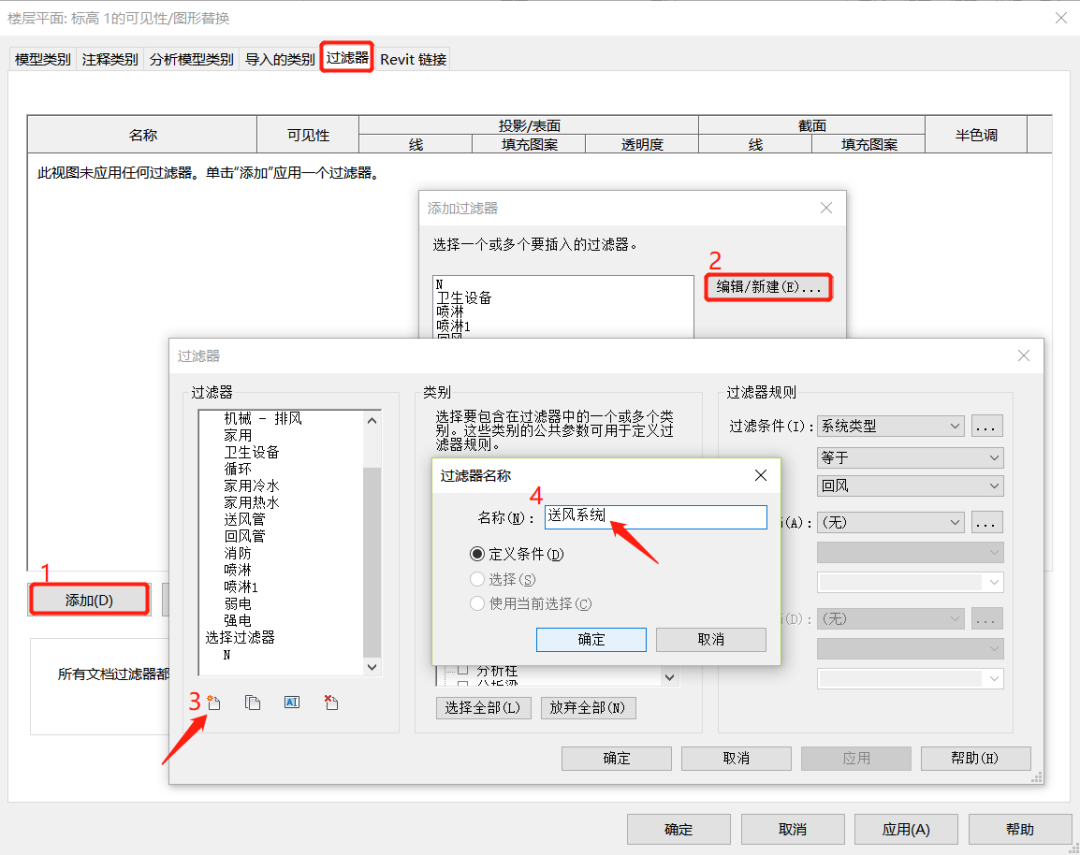Select the 使用当前选择(C) radio option
The height and width of the screenshot is (855, 1080).
point(477,604)
